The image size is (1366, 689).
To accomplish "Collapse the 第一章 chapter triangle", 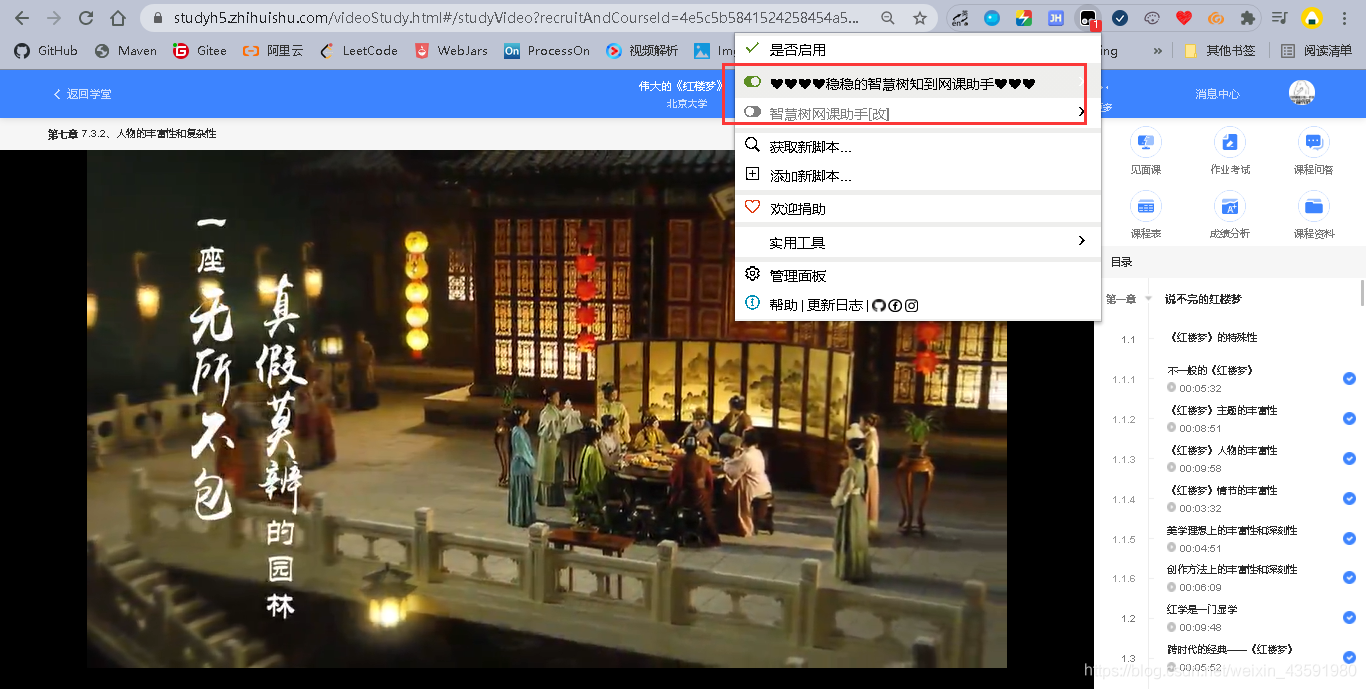I will pos(1149,299).
